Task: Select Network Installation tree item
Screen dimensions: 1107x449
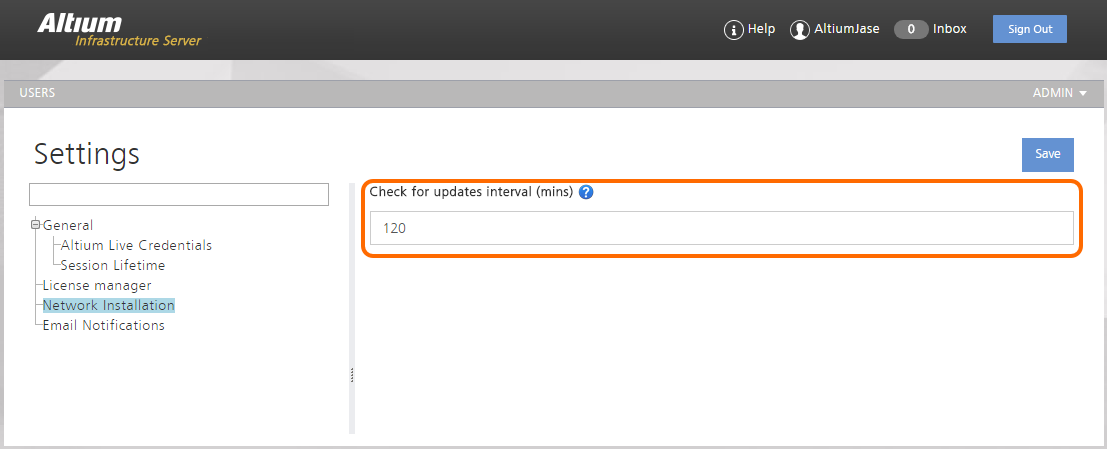Action: tap(108, 305)
